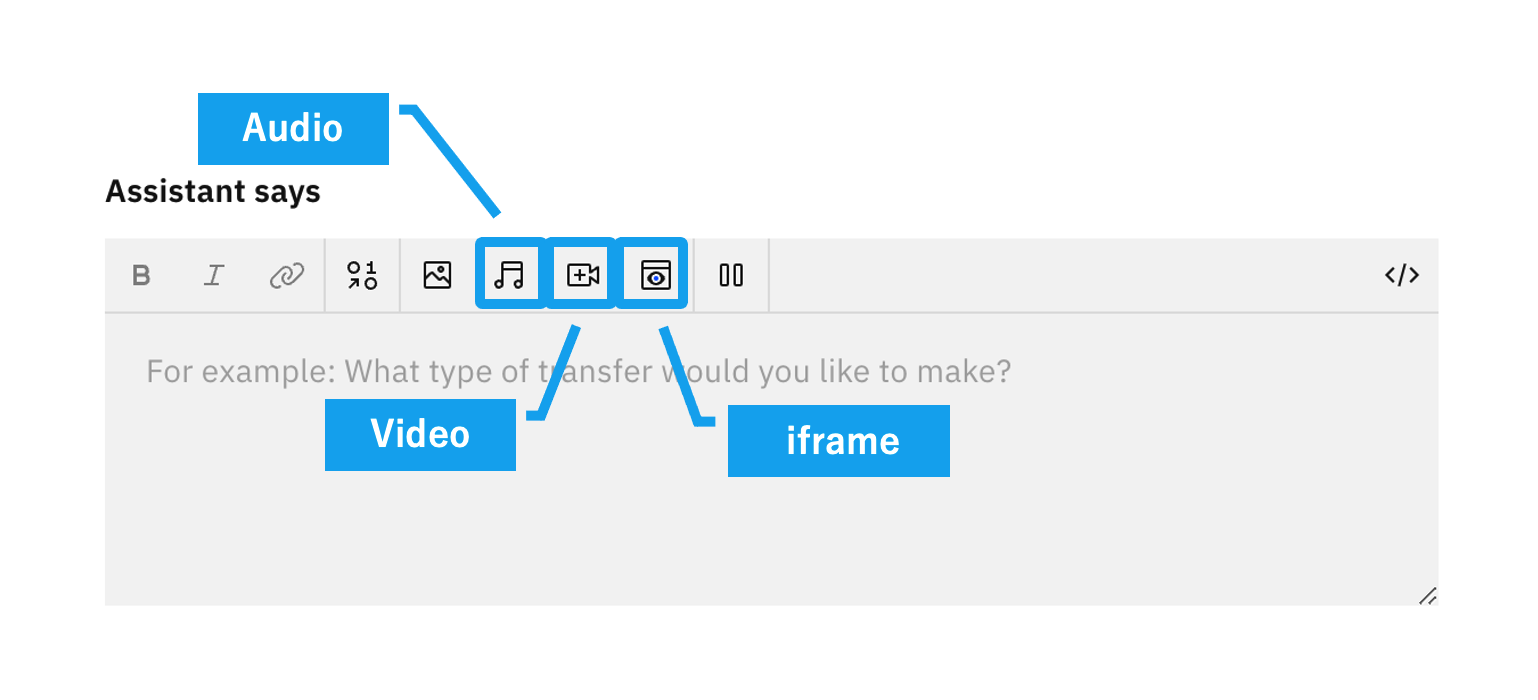
Task: Click the 'Assistant says' heading
Action: [x=213, y=191]
